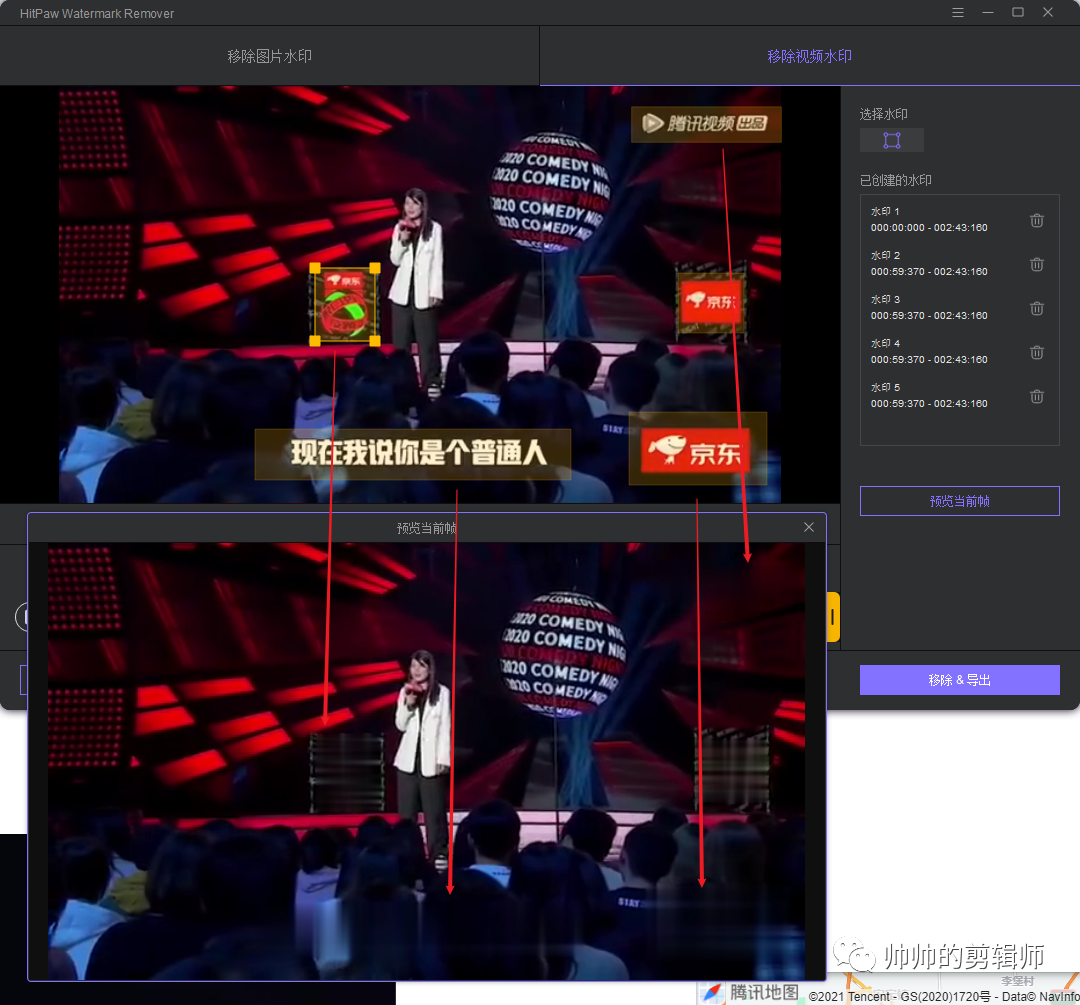The width and height of the screenshot is (1080, 1005).
Task: Open the HitPaw hamburger menu
Action: 957,13
